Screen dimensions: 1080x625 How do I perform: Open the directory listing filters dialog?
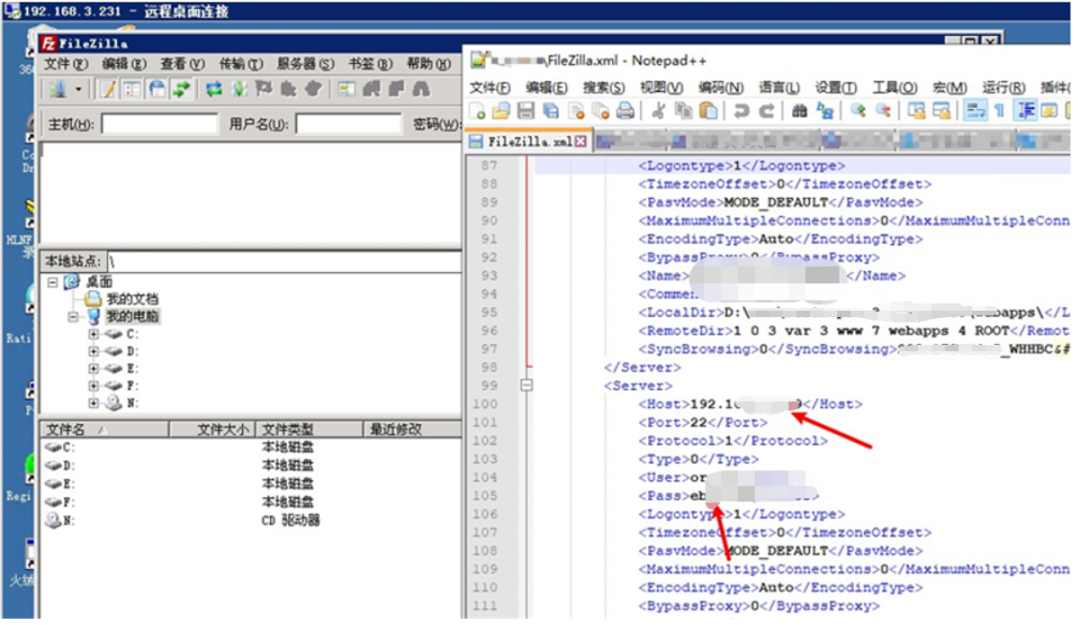346,89
